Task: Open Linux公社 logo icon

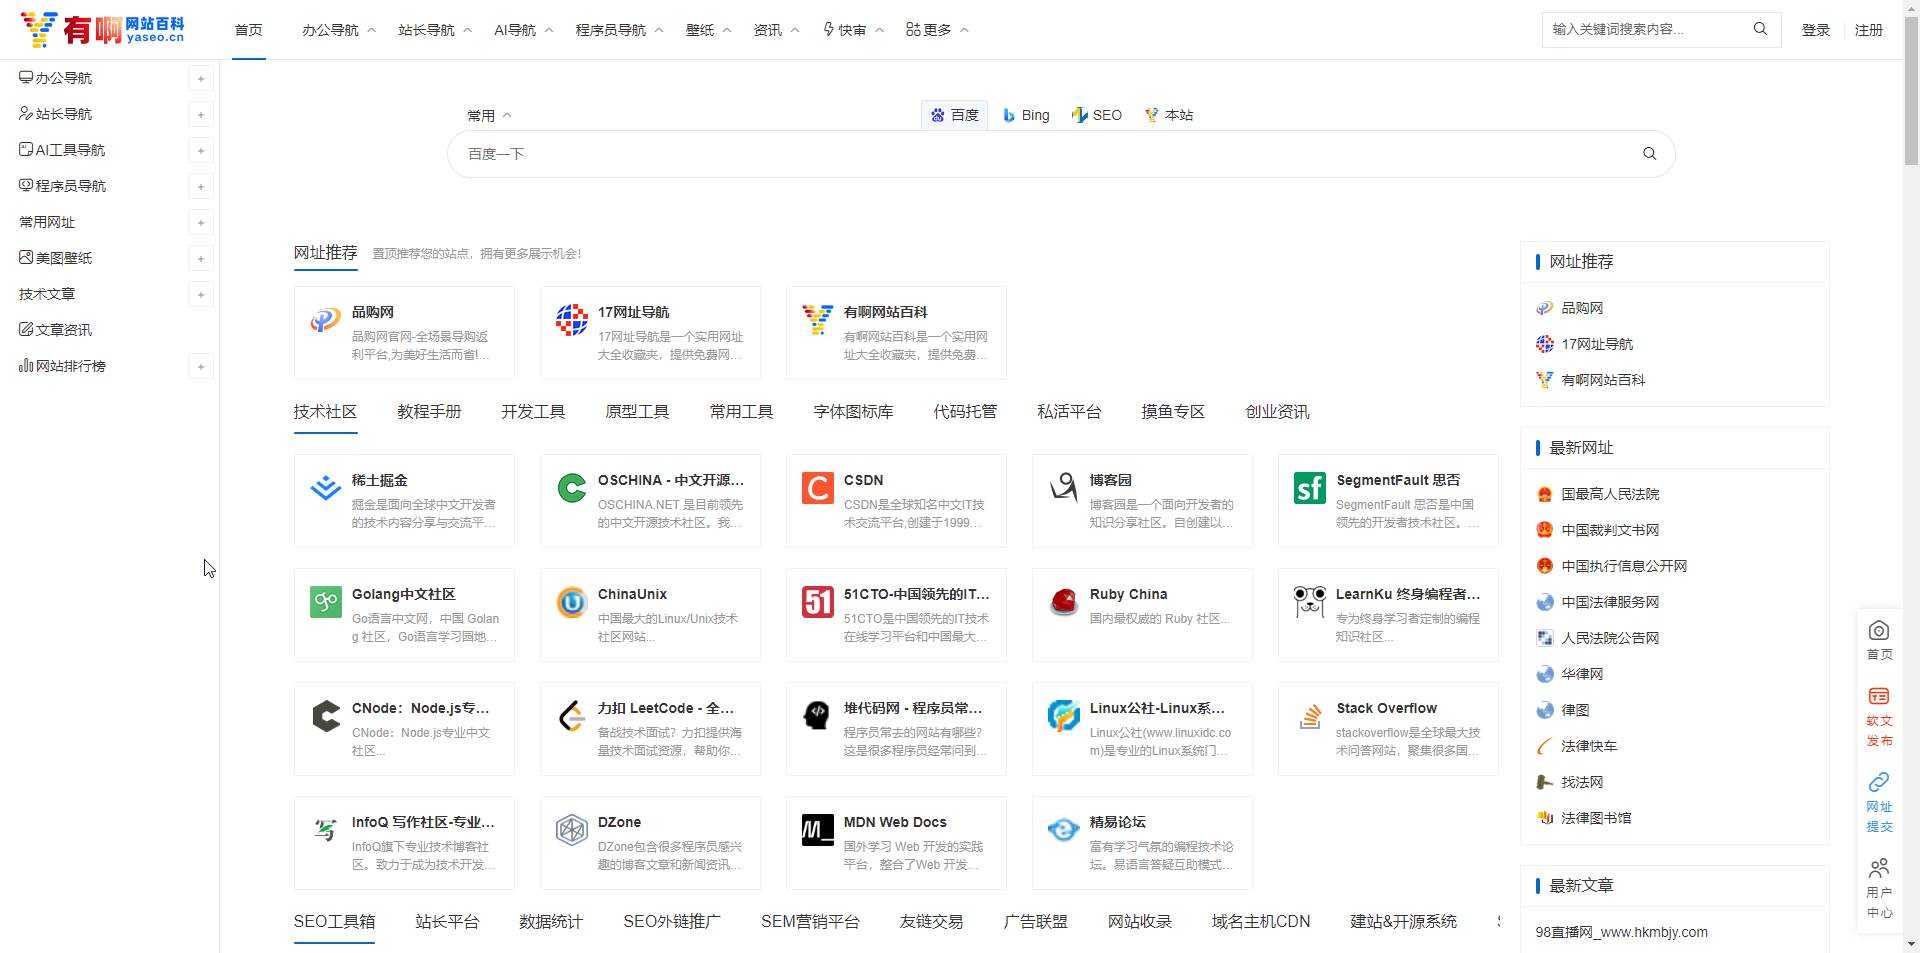Action: (x=1064, y=716)
